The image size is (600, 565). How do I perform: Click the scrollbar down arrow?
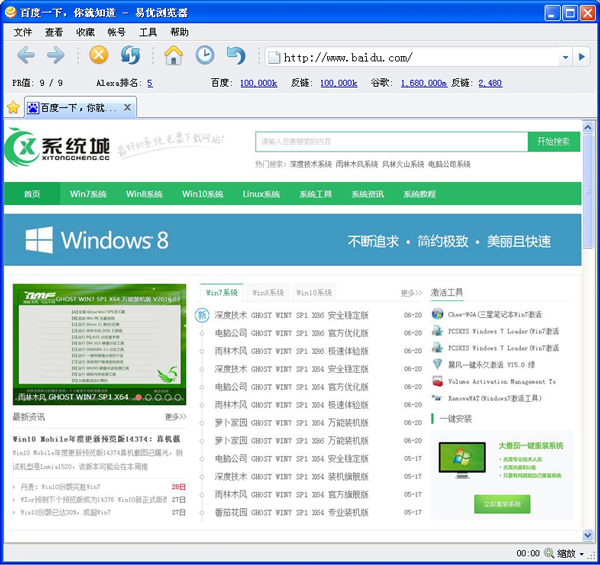588,535
